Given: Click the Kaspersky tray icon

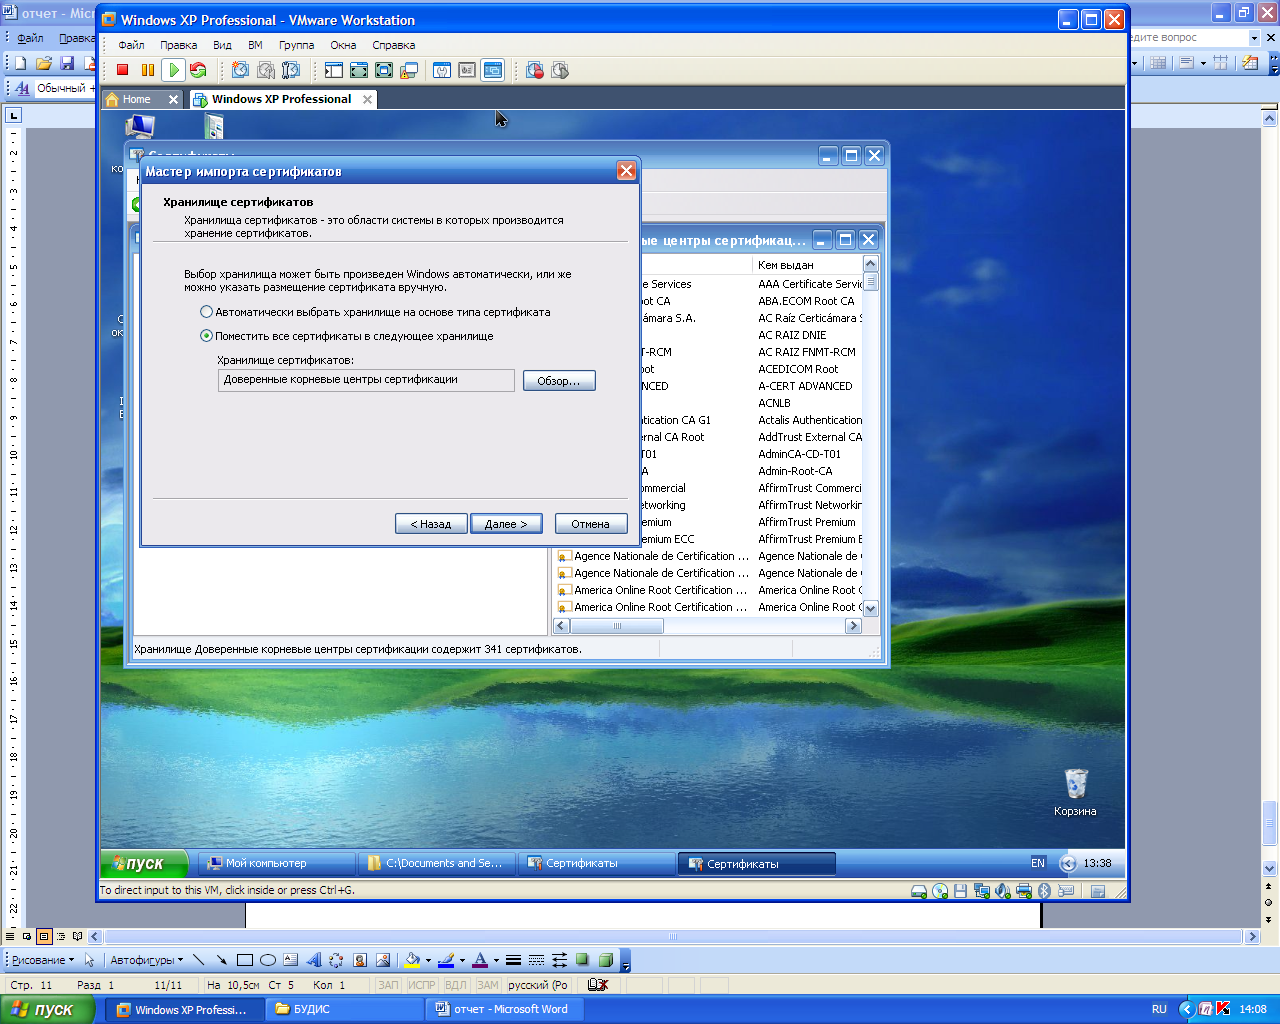Looking at the screenshot, I should [x=1223, y=1009].
